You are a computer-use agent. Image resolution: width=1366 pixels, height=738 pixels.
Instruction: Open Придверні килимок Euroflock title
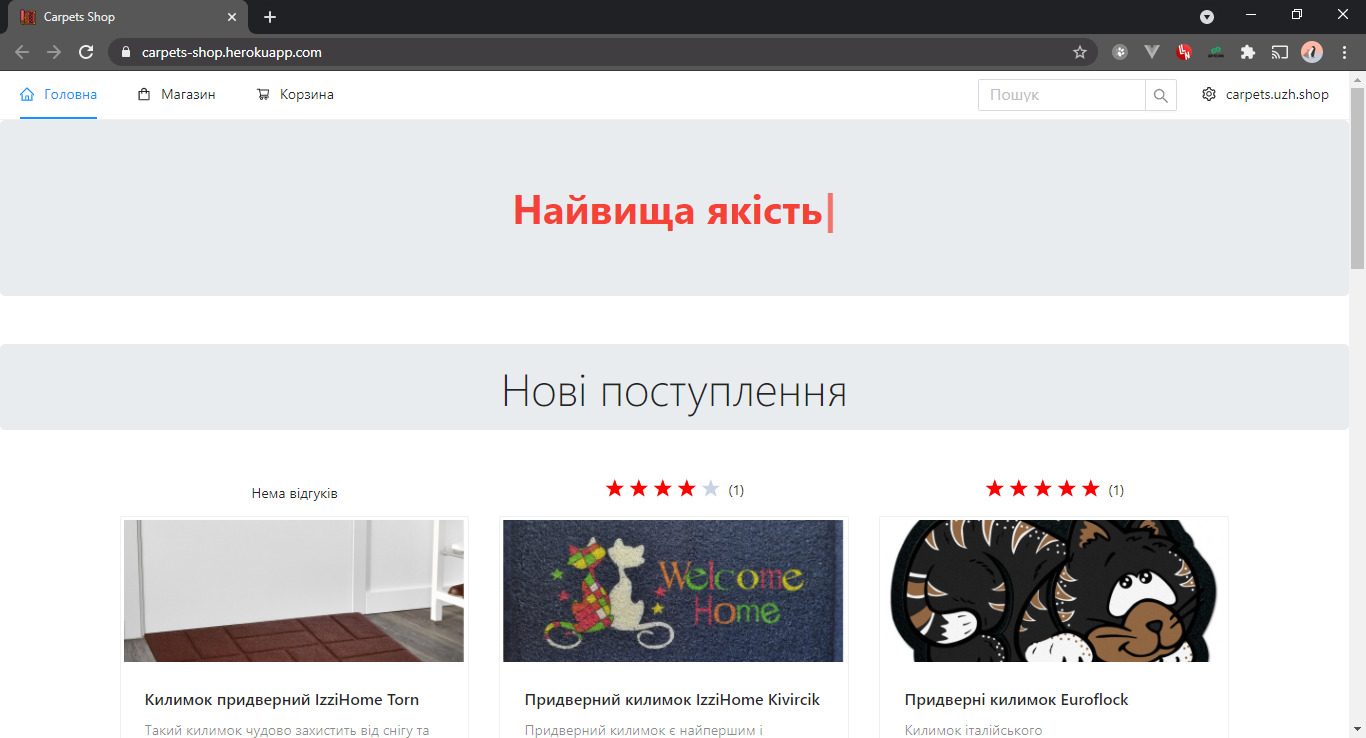tap(1017, 700)
